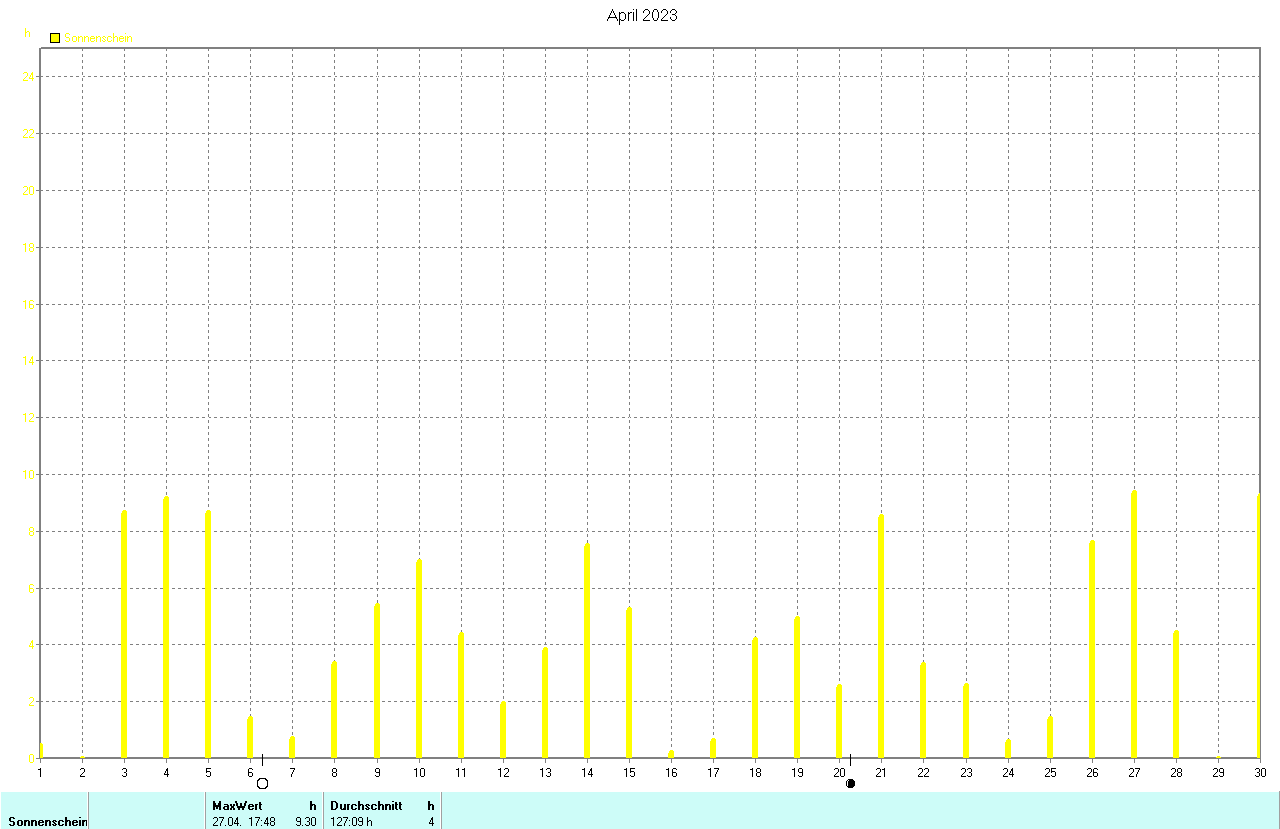Click the sunshine bar for day 3
The width and height of the screenshot is (1280, 829).
click(x=124, y=634)
